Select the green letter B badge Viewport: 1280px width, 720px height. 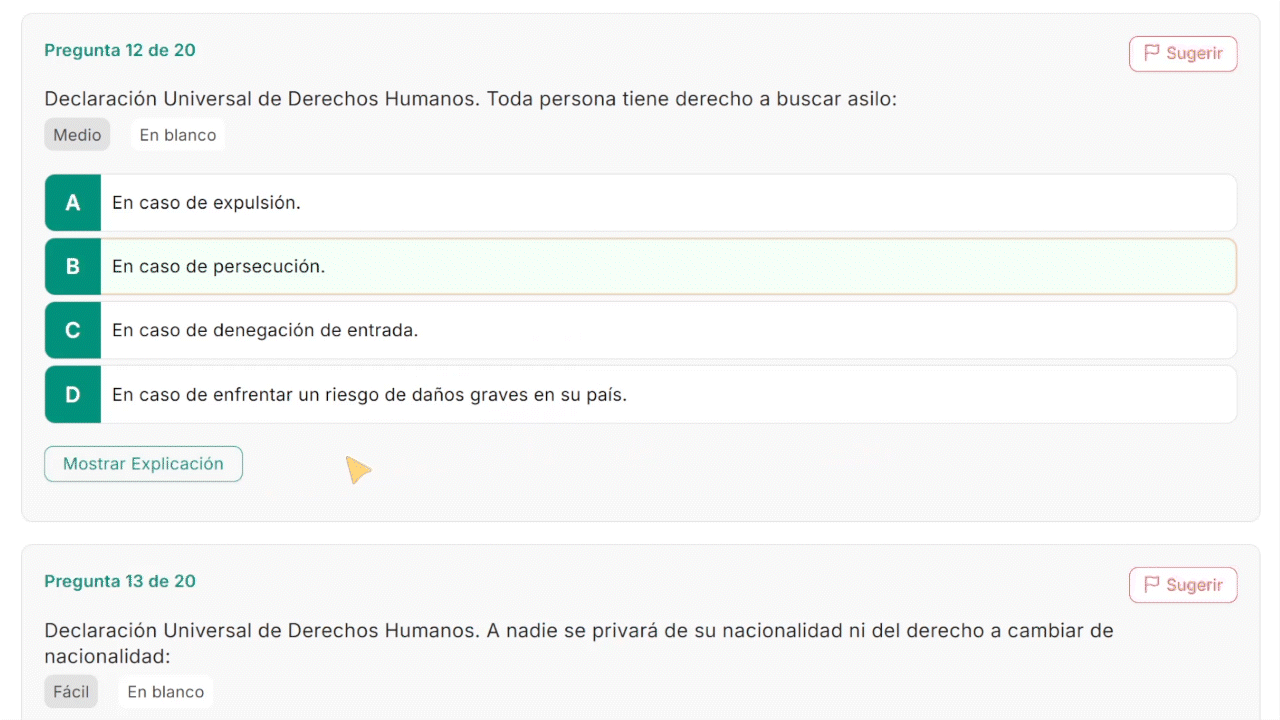pos(73,267)
